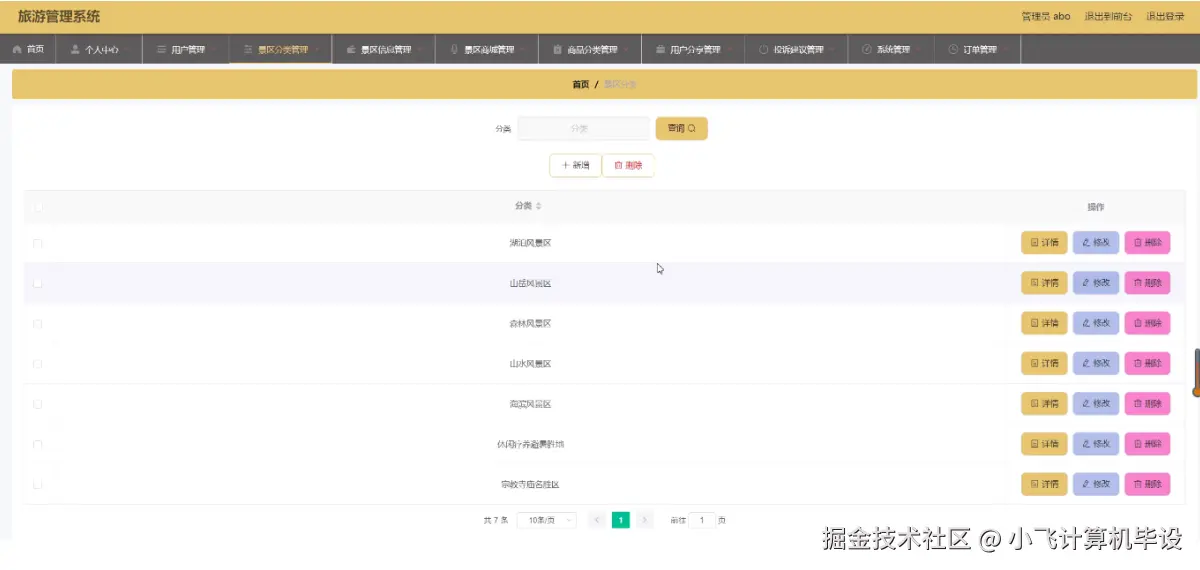This screenshot has width=1200, height=570.
Task: Click 修改 for the 海滨风景区 row
Action: [x=1096, y=404]
